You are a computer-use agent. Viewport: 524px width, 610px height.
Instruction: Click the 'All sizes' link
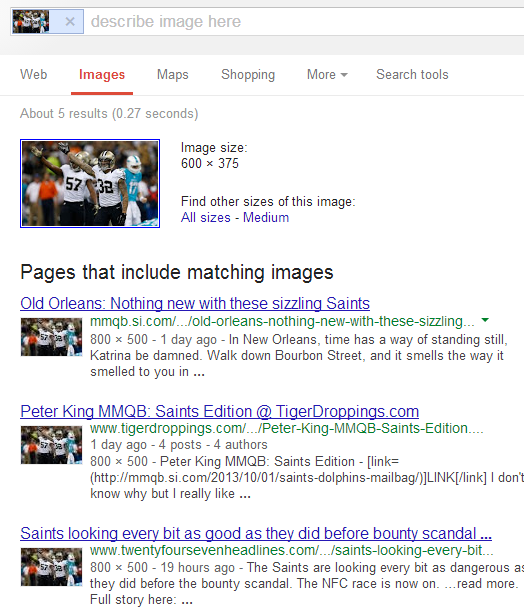pyautogui.click(x=206, y=217)
